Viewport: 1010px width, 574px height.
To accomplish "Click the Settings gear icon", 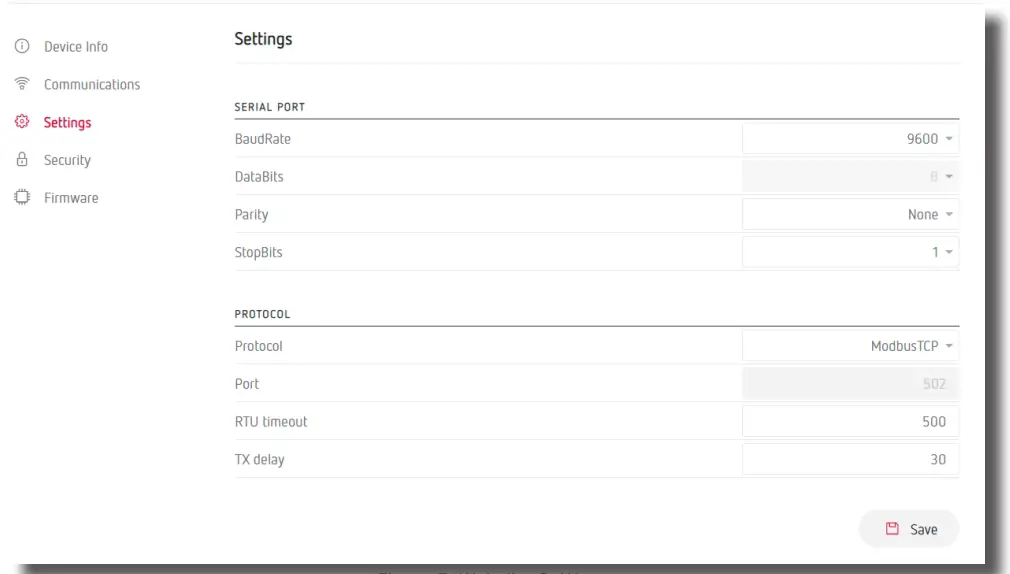I will (x=21, y=122).
